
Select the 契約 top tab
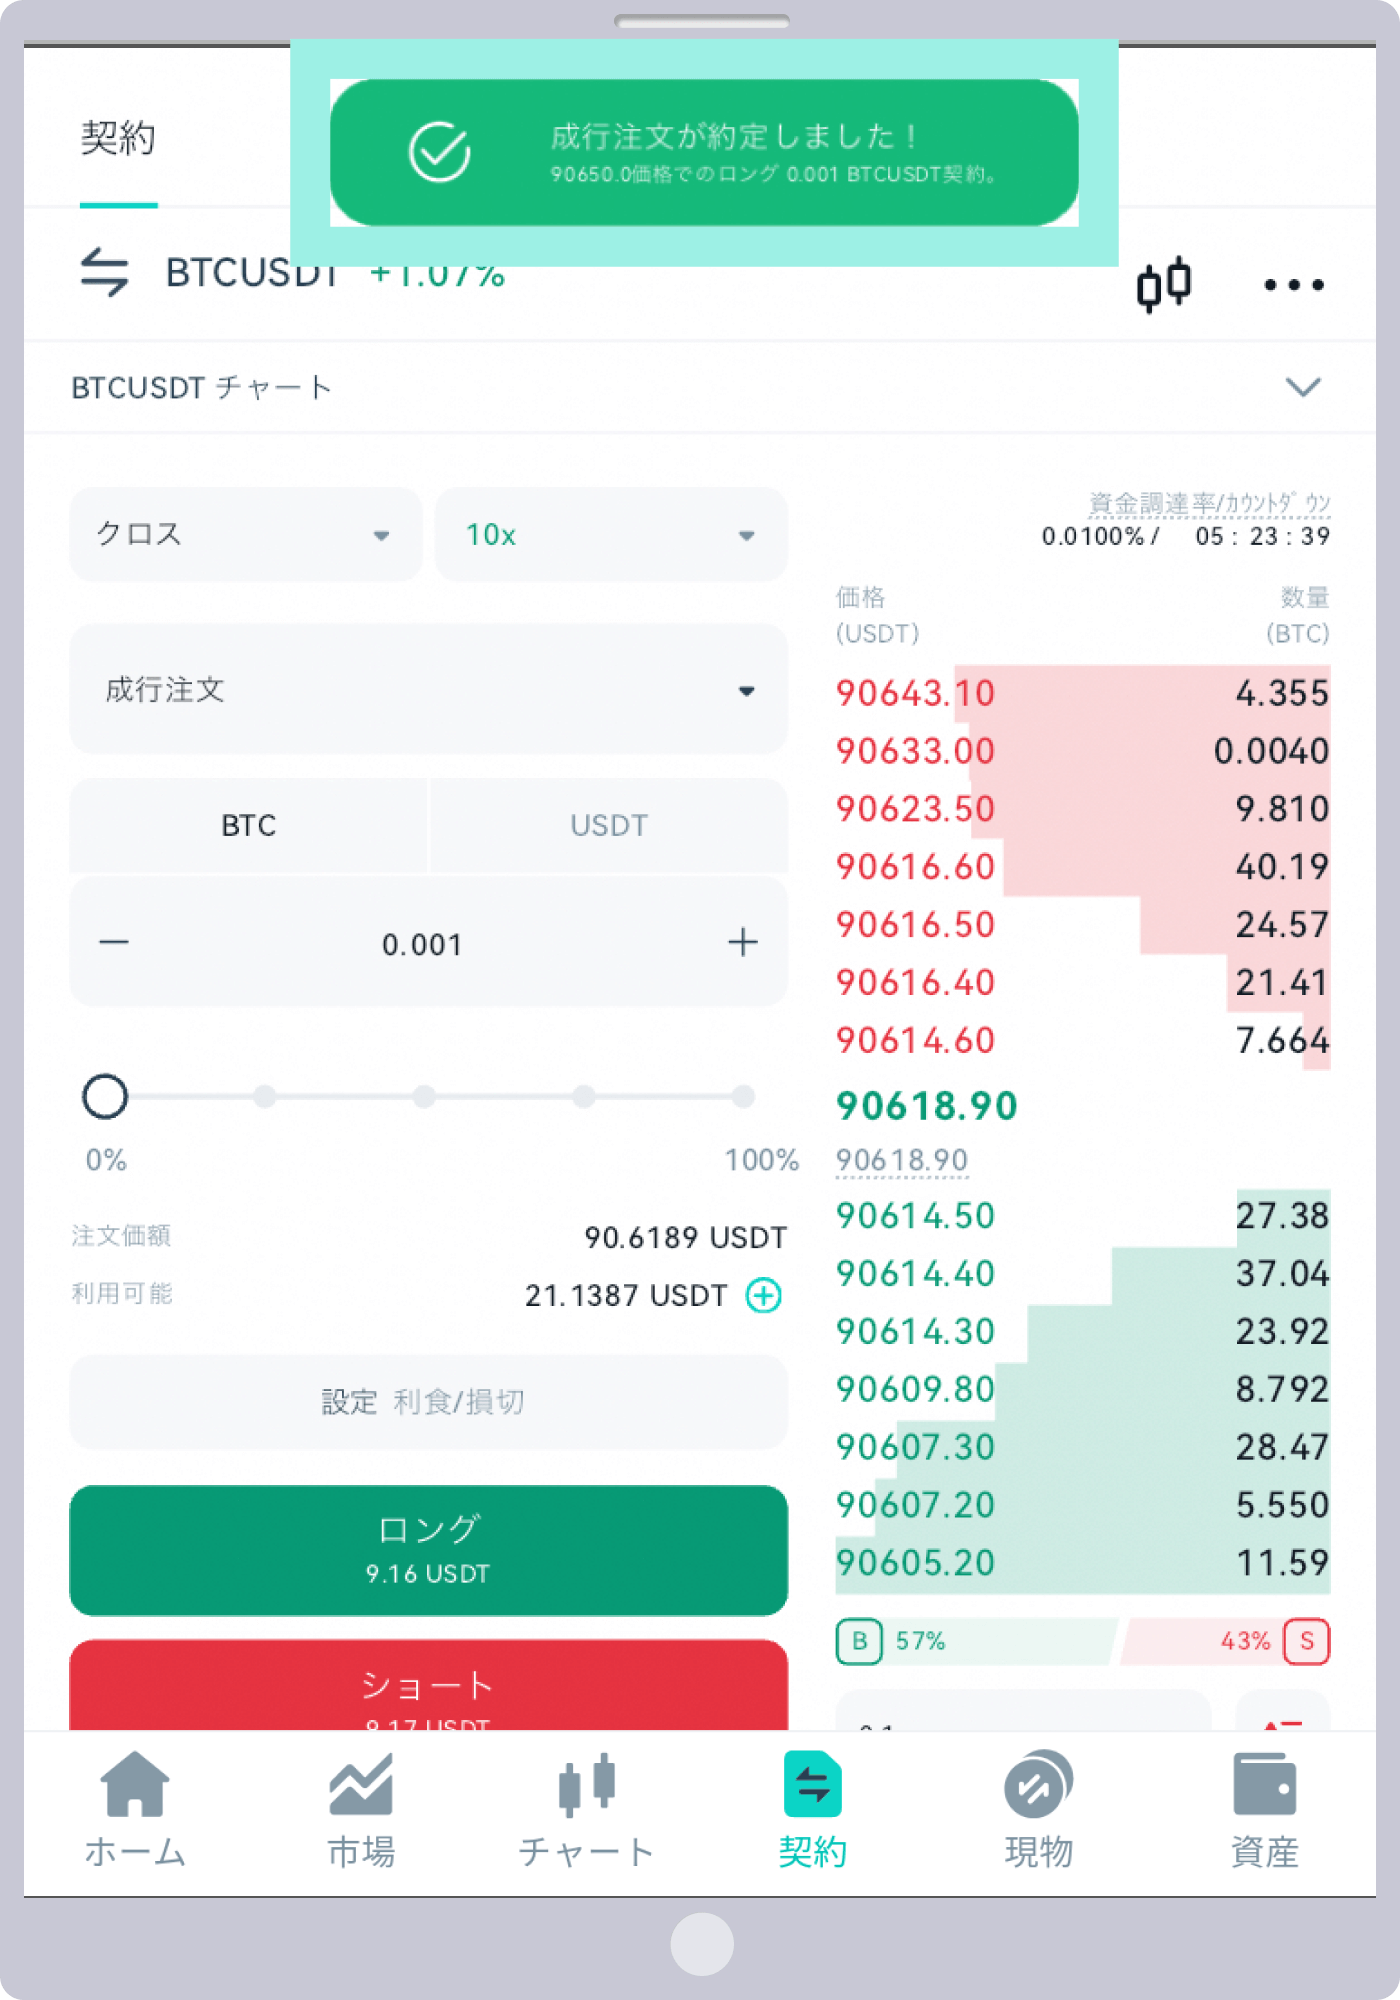click(x=118, y=138)
